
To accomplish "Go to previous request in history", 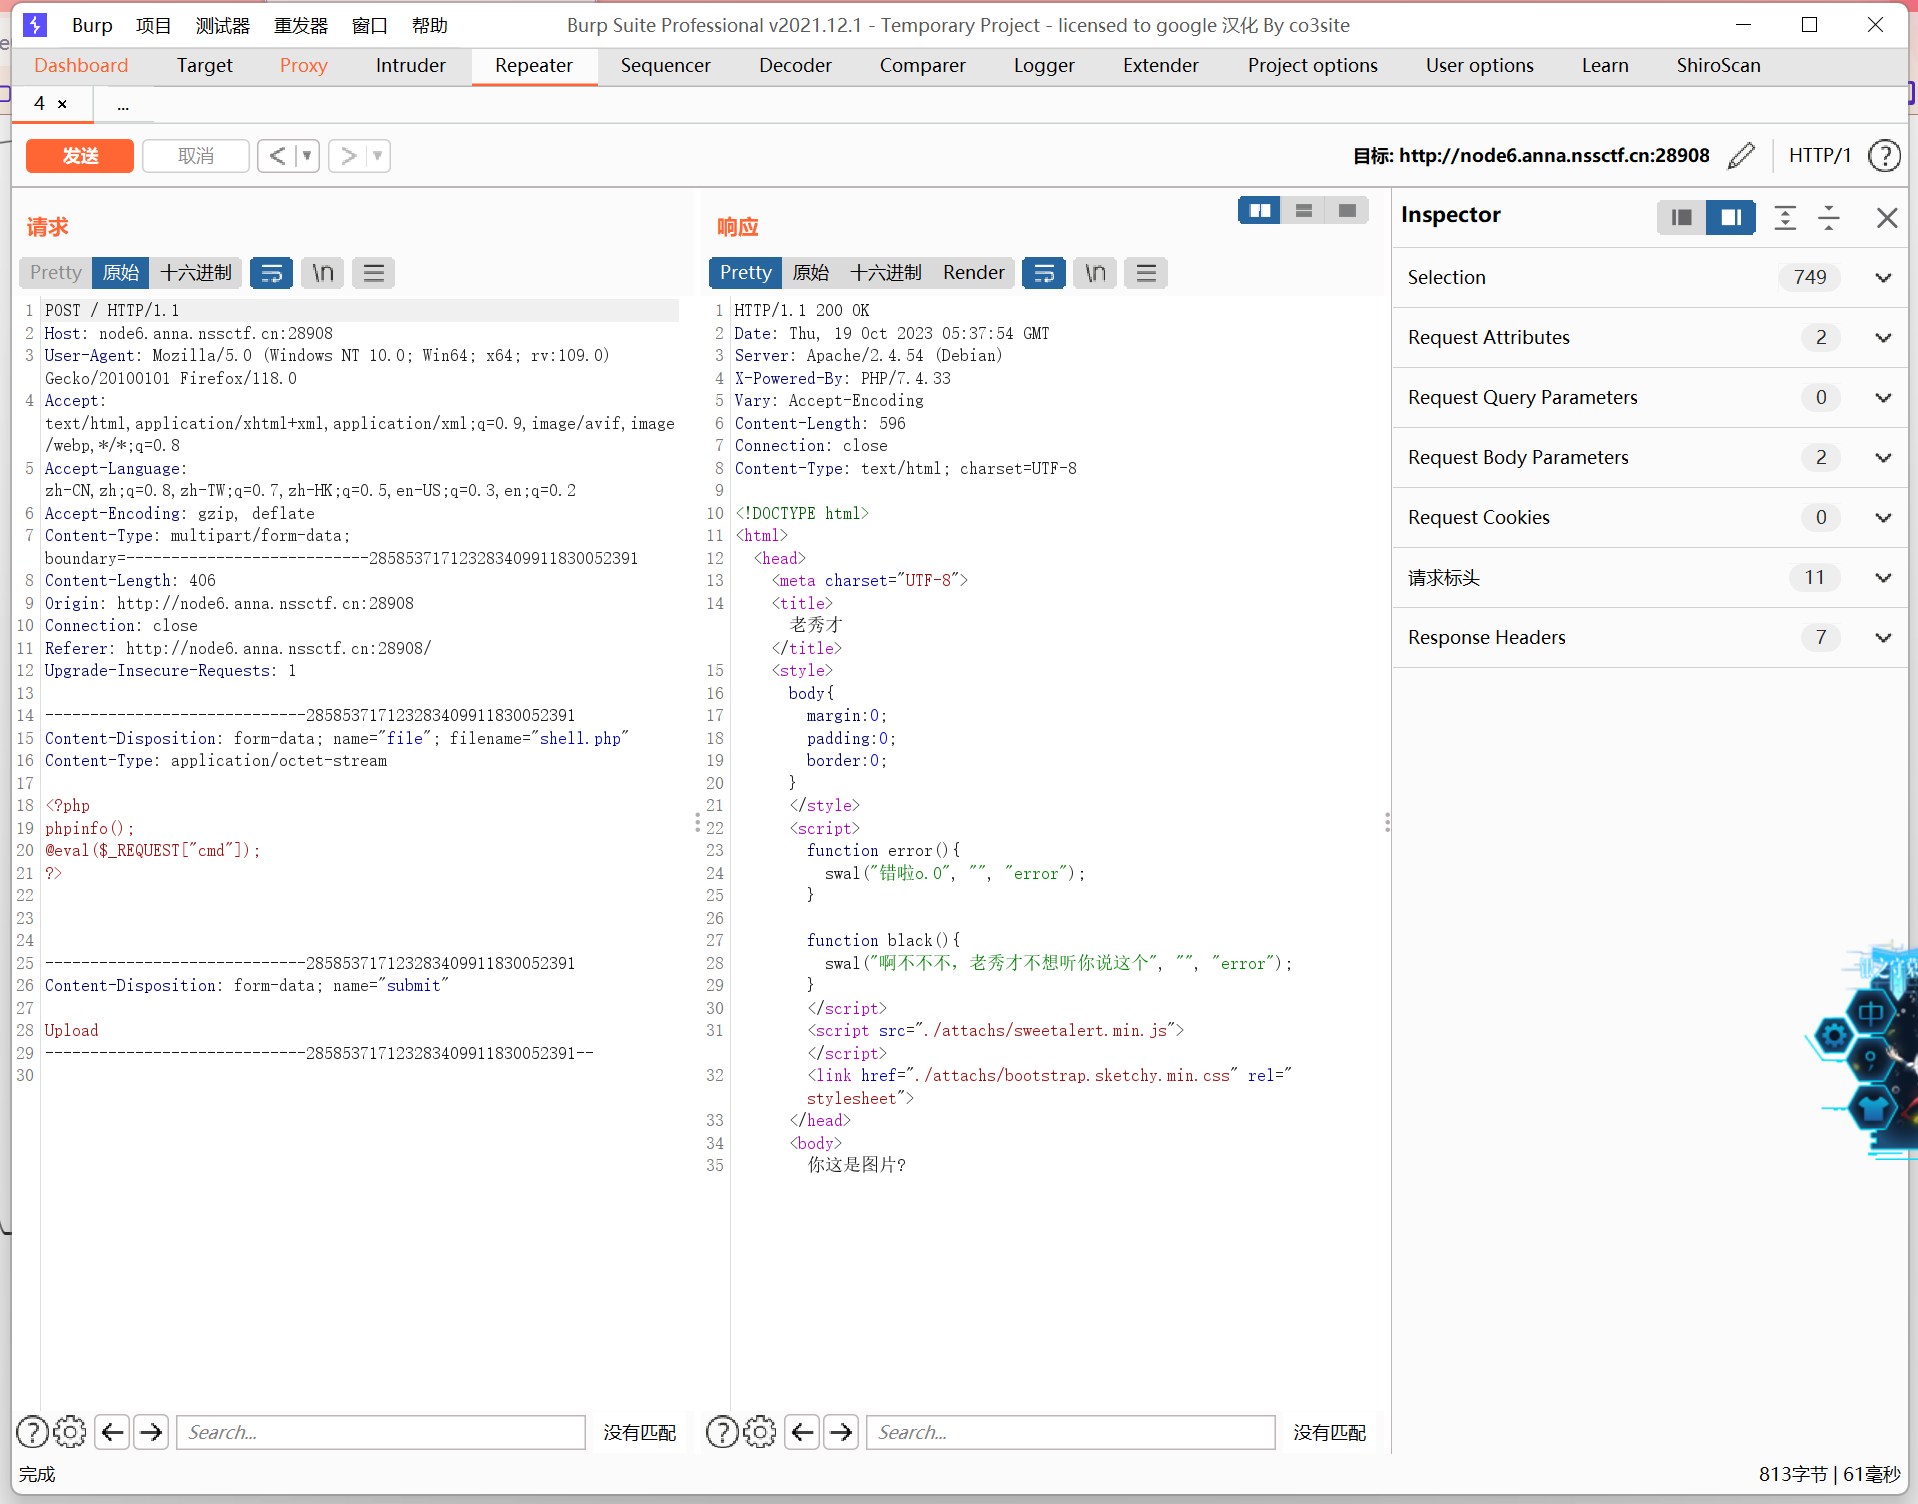I will coord(277,156).
